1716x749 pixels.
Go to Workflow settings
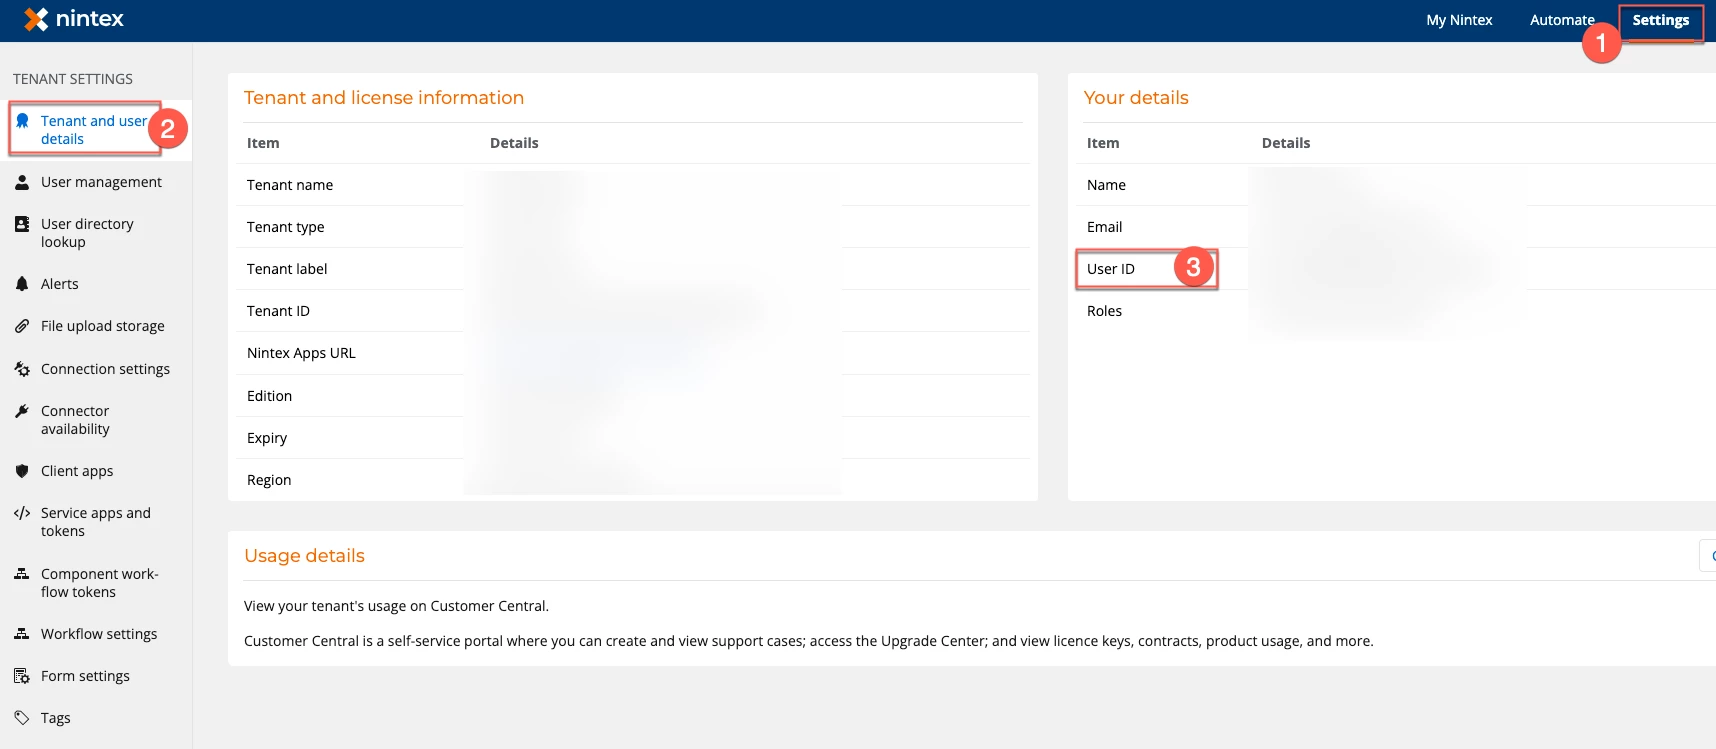pos(99,634)
